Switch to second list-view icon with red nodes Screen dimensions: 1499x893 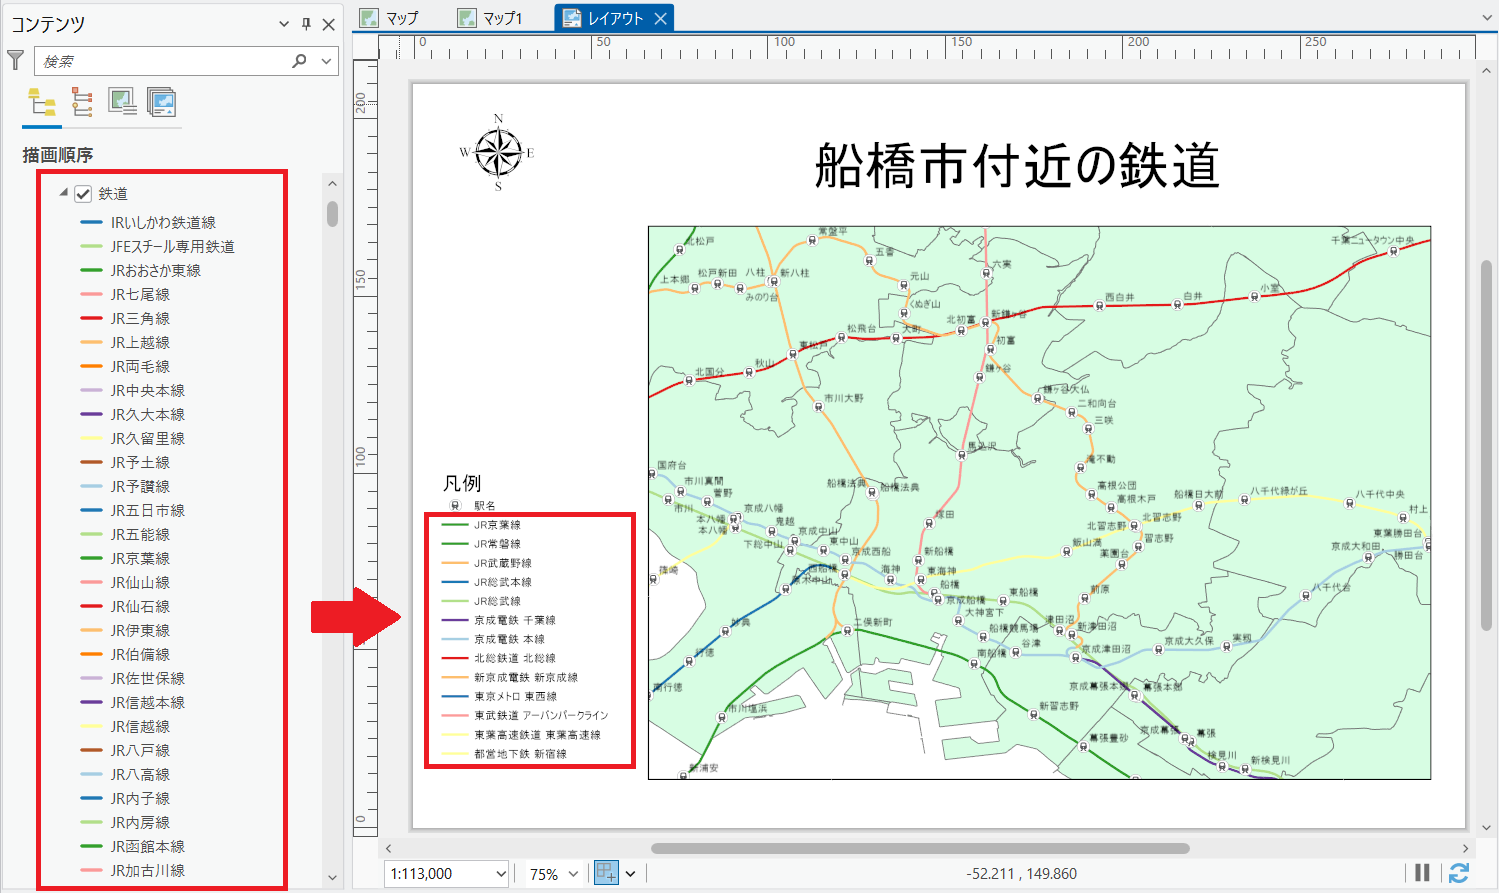tap(82, 102)
